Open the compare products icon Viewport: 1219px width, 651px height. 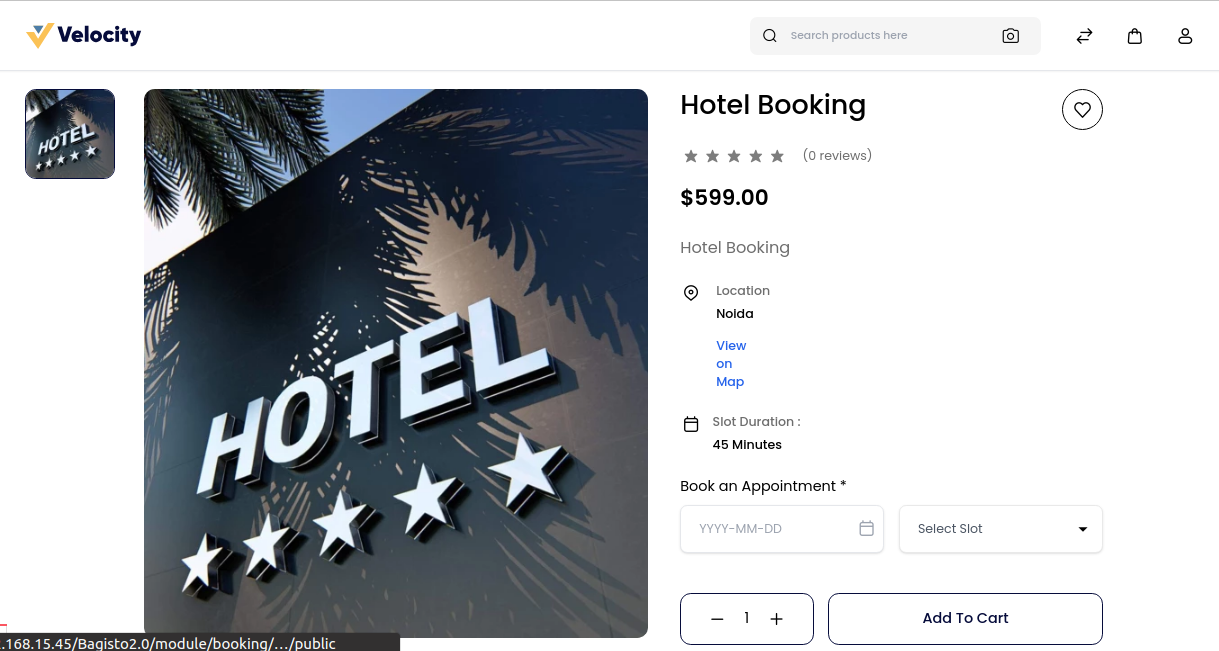1084,36
